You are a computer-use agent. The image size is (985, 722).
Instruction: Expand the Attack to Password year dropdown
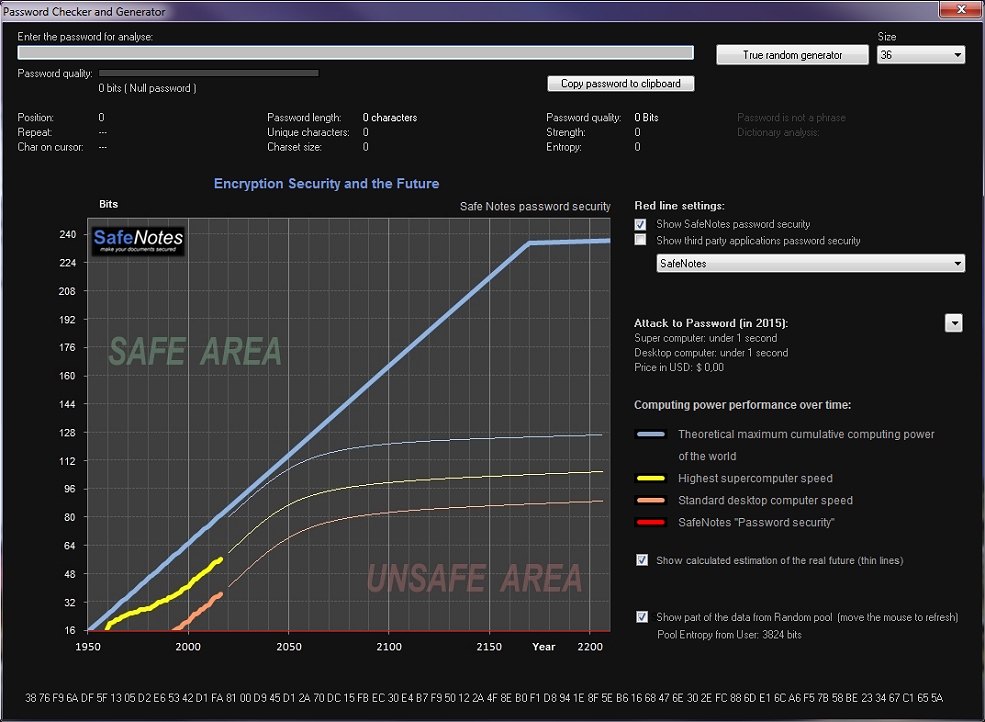(954, 323)
